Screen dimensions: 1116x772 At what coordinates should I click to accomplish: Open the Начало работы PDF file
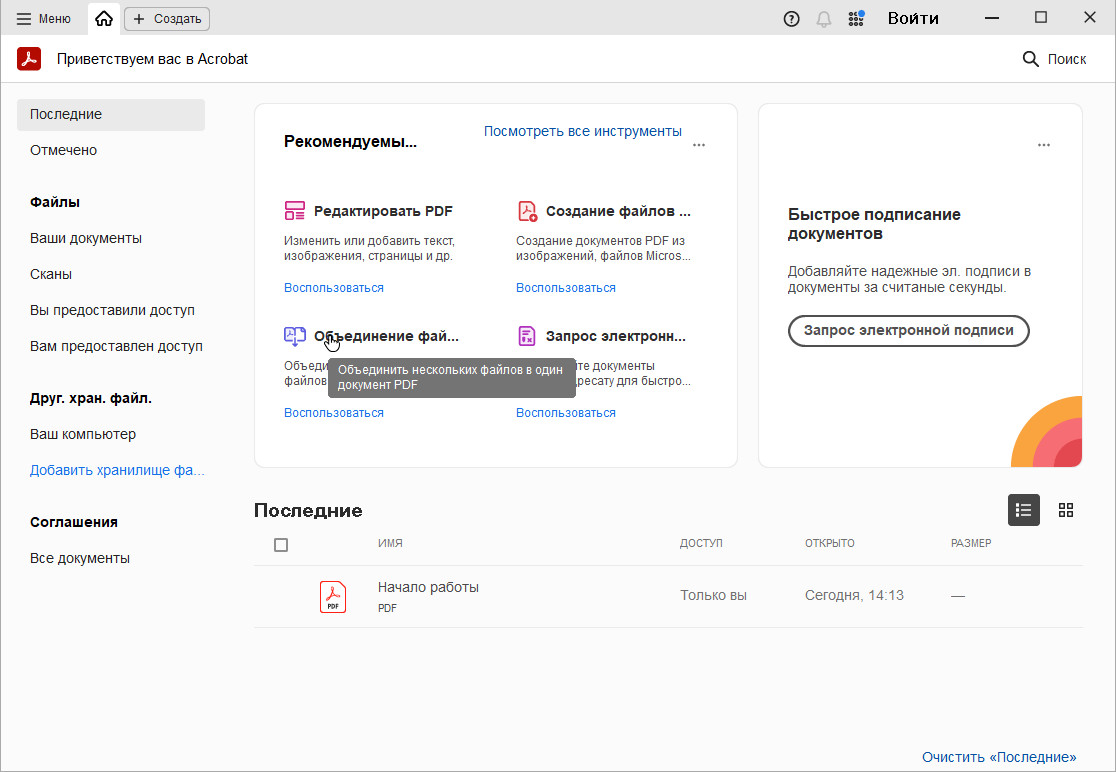pyautogui.click(x=428, y=587)
